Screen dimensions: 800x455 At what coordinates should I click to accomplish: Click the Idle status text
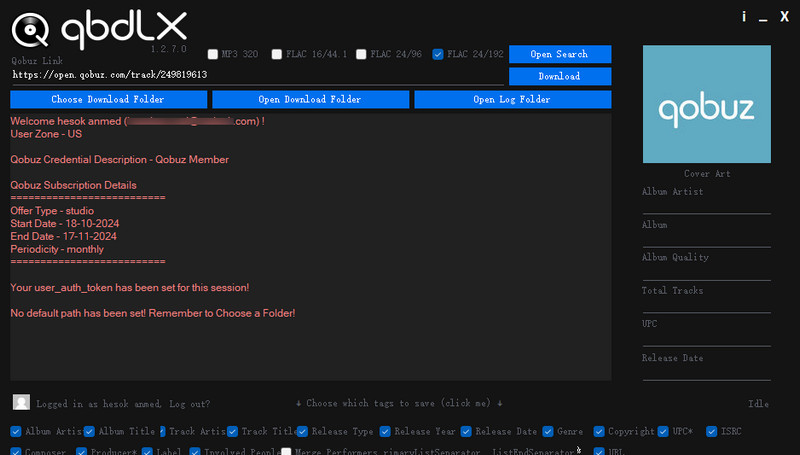coord(759,403)
